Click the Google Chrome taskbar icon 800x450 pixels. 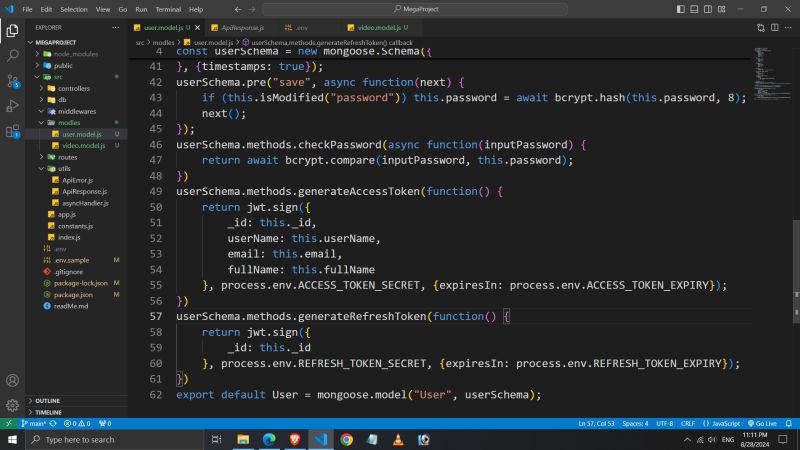tap(346, 439)
